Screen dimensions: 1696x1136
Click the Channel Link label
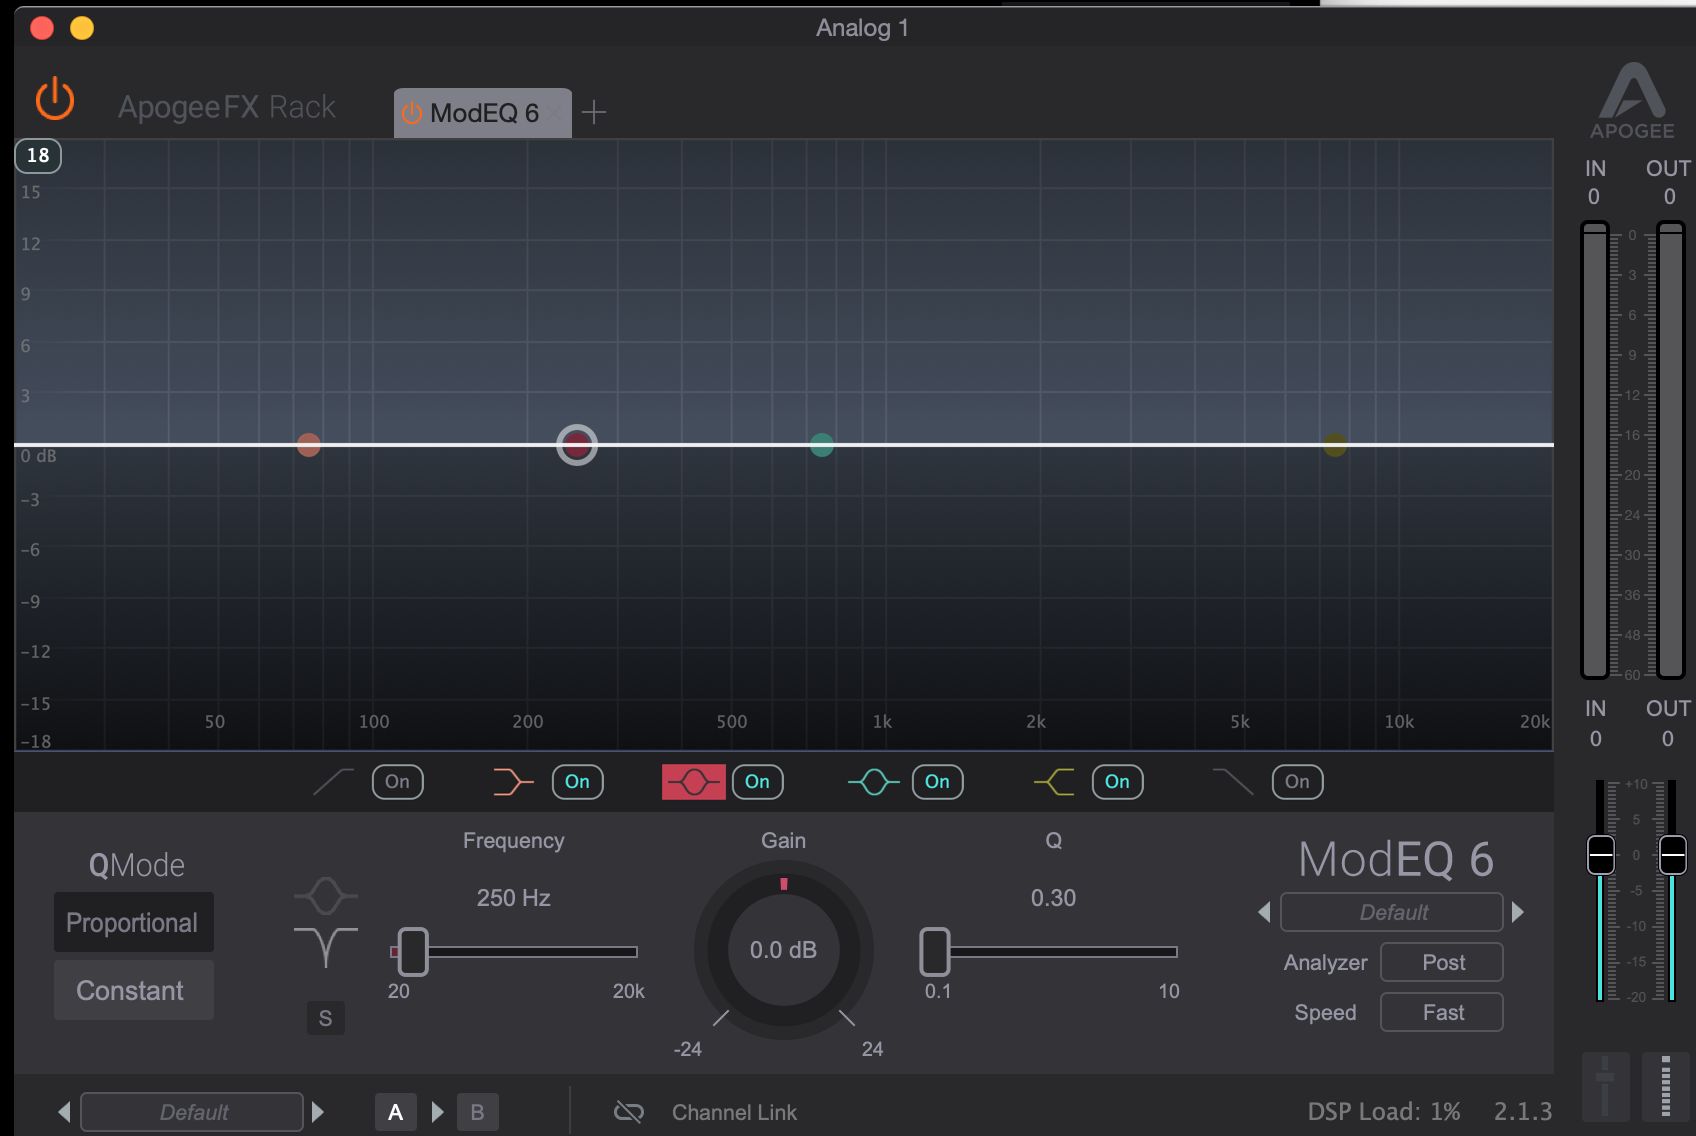click(x=734, y=1112)
